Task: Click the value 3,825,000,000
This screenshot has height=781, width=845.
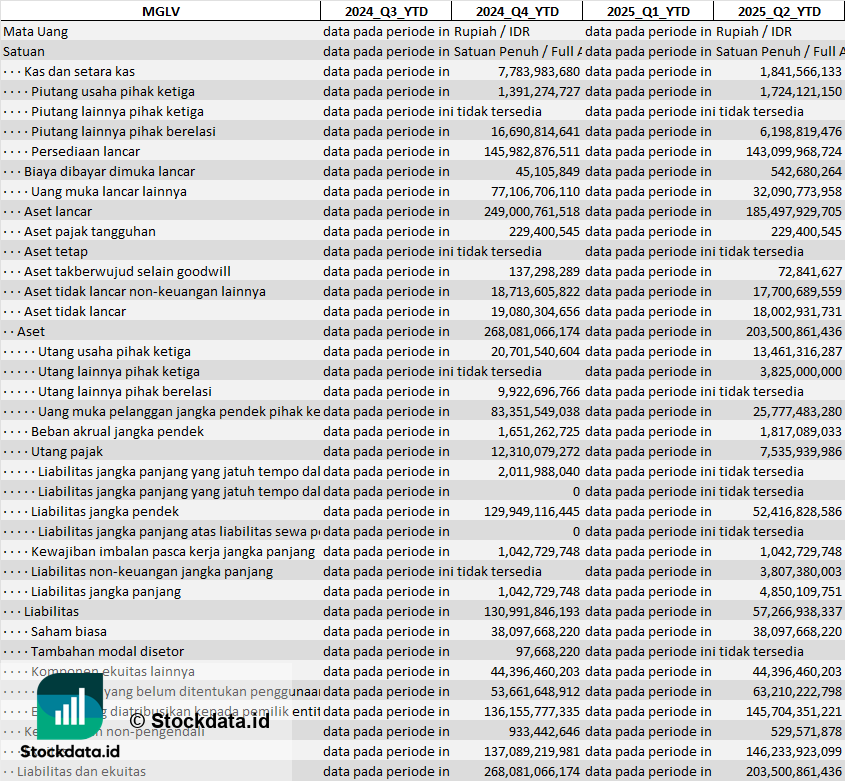Action: (800, 371)
